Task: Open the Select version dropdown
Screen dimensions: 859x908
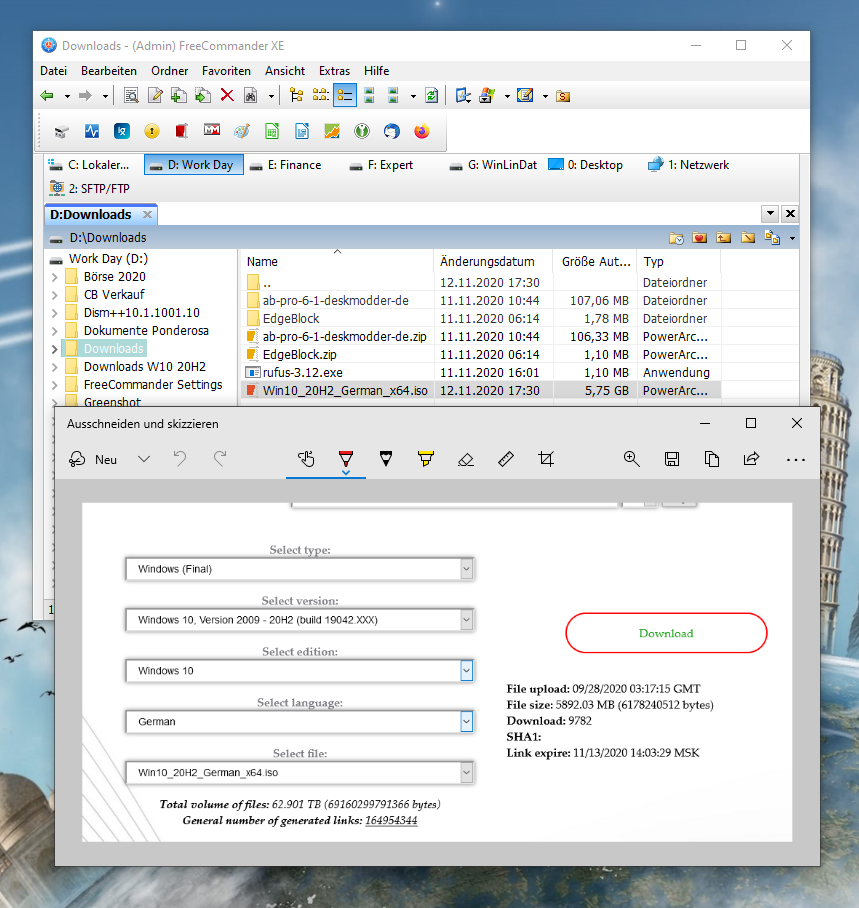Action: 299,620
